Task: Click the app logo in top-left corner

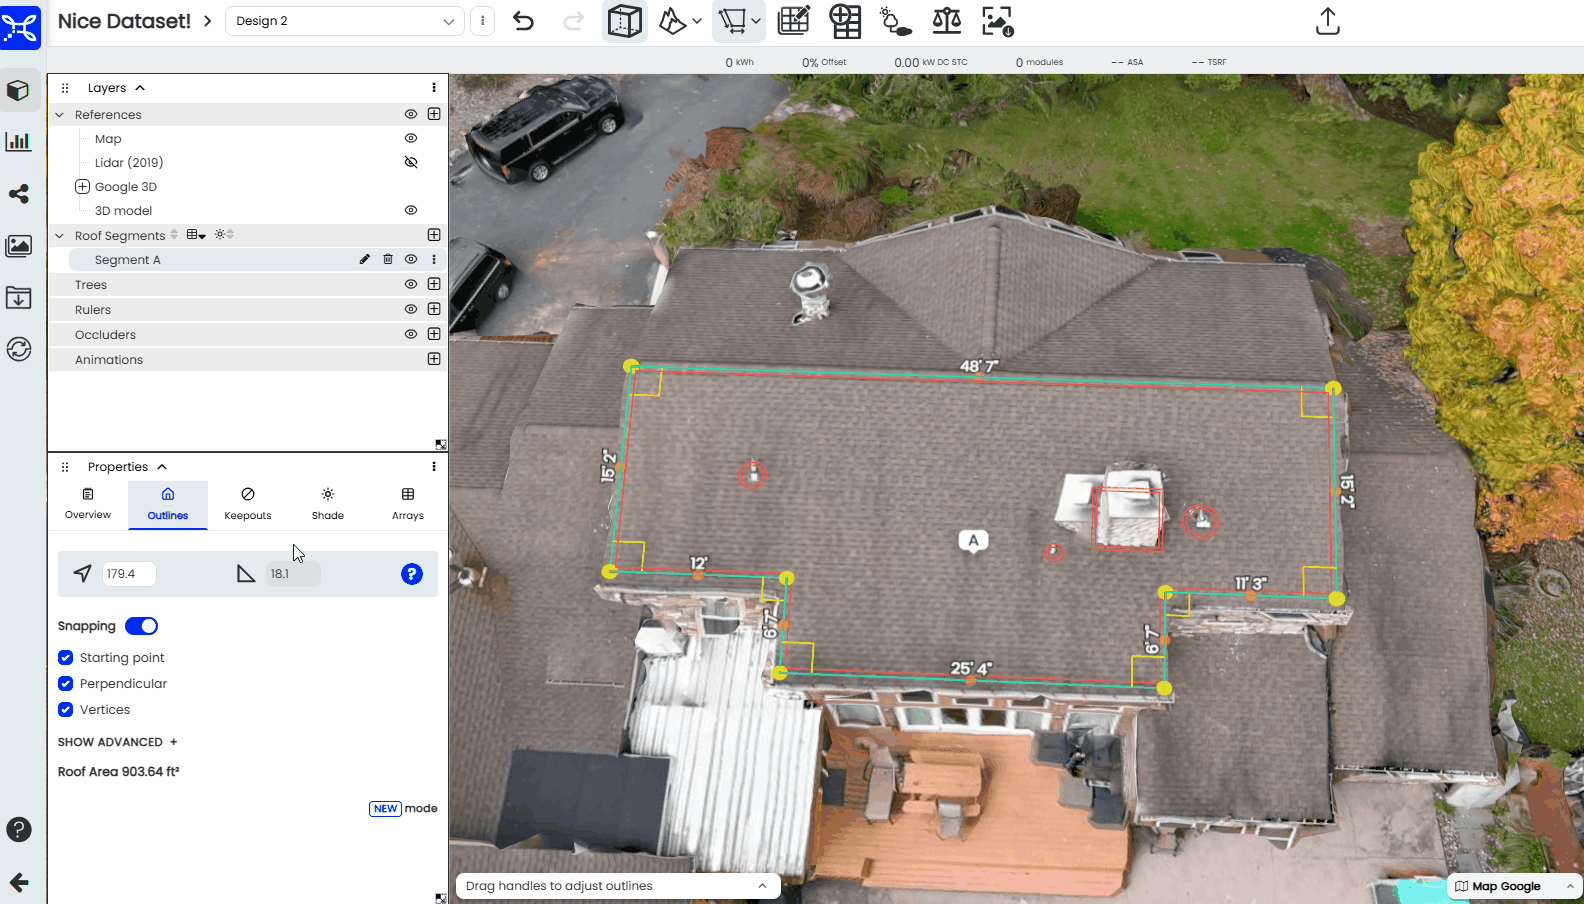Action: click(20, 26)
